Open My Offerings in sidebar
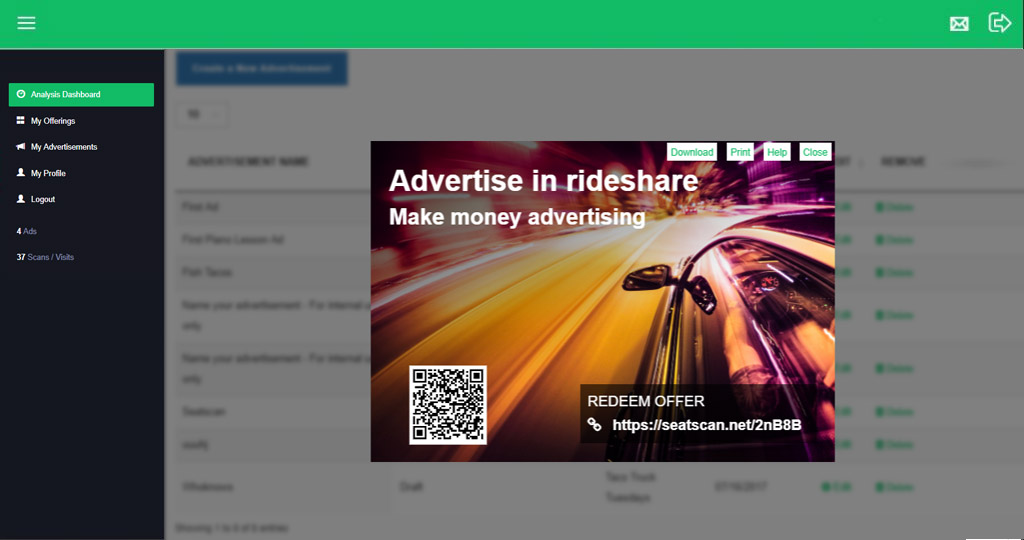The height and width of the screenshot is (540, 1024). point(53,121)
